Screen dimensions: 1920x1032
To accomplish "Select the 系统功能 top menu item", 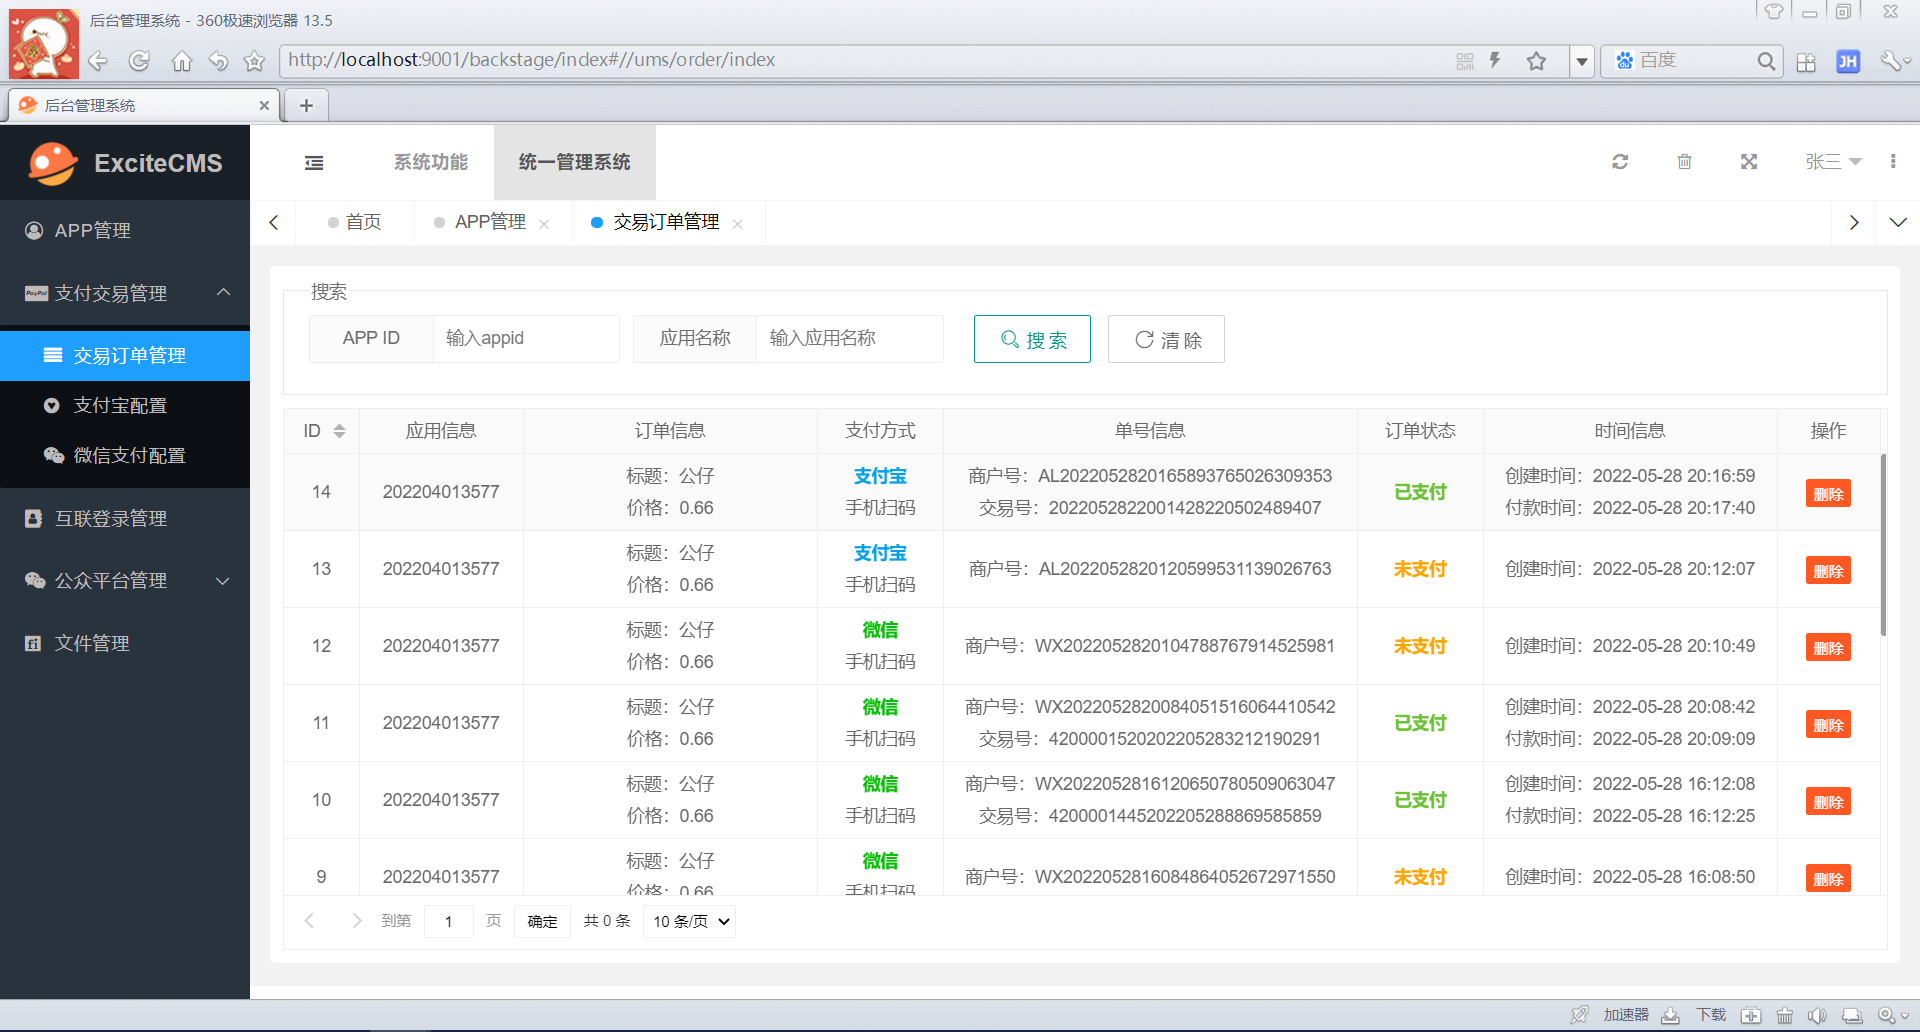I will click(x=430, y=162).
